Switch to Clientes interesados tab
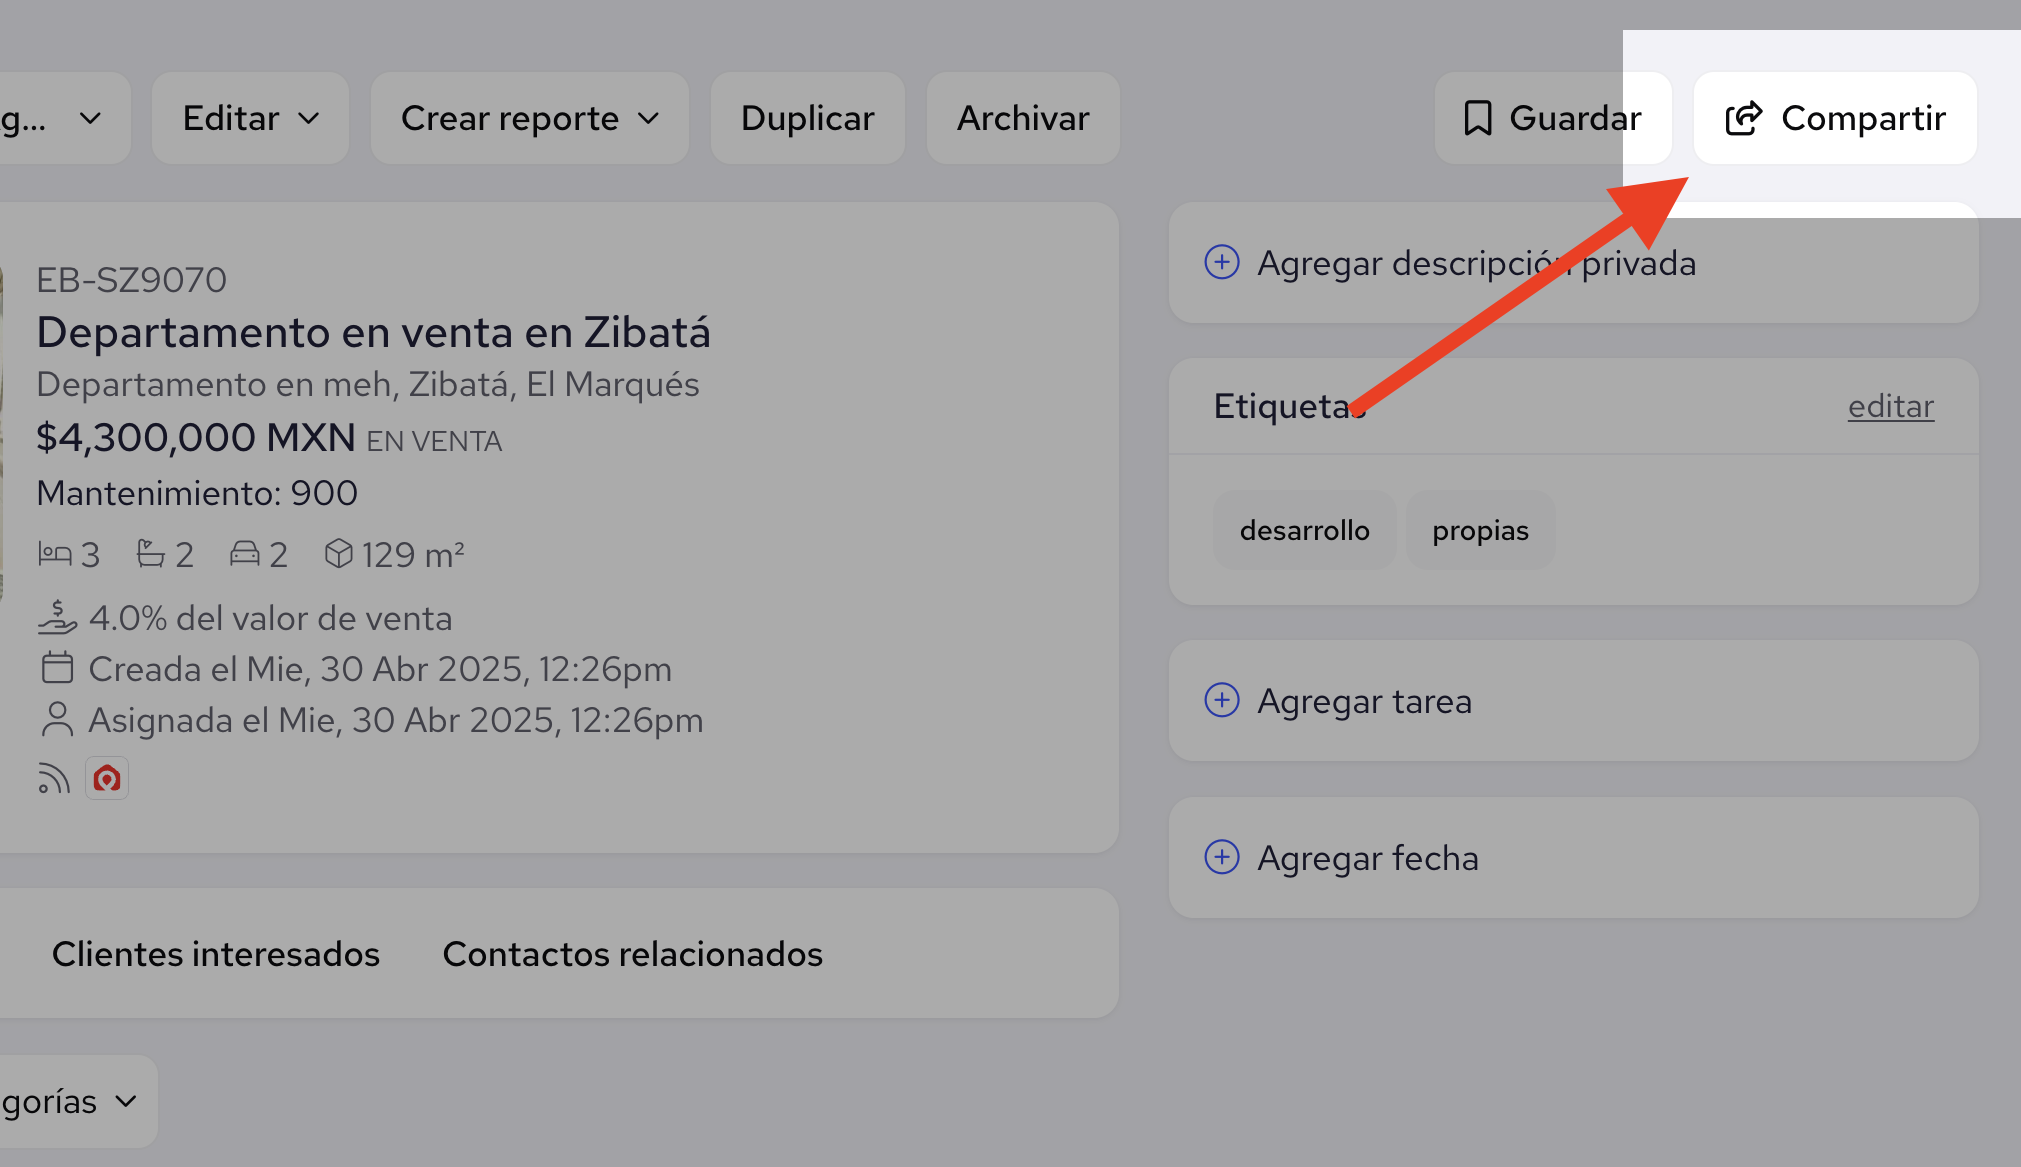The height and width of the screenshot is (1167, 2021). (216, 954)
